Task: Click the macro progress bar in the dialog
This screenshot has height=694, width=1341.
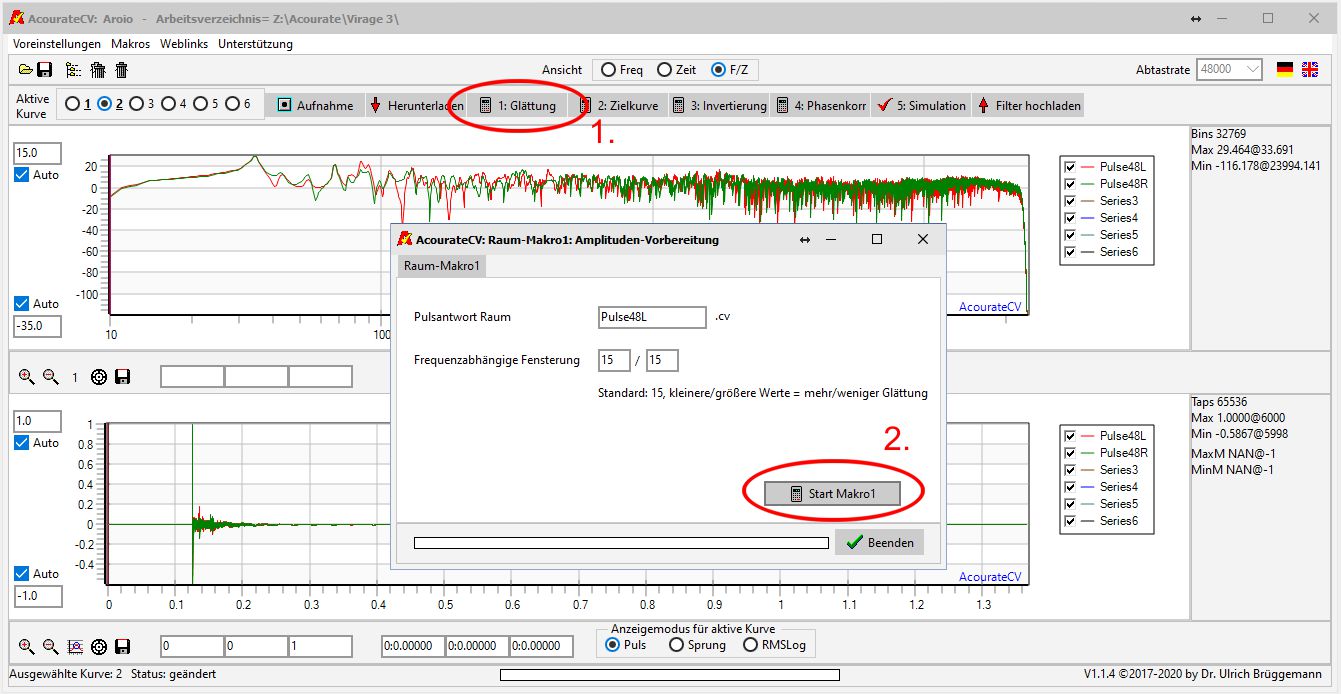Action: click(x=621, y=543)
